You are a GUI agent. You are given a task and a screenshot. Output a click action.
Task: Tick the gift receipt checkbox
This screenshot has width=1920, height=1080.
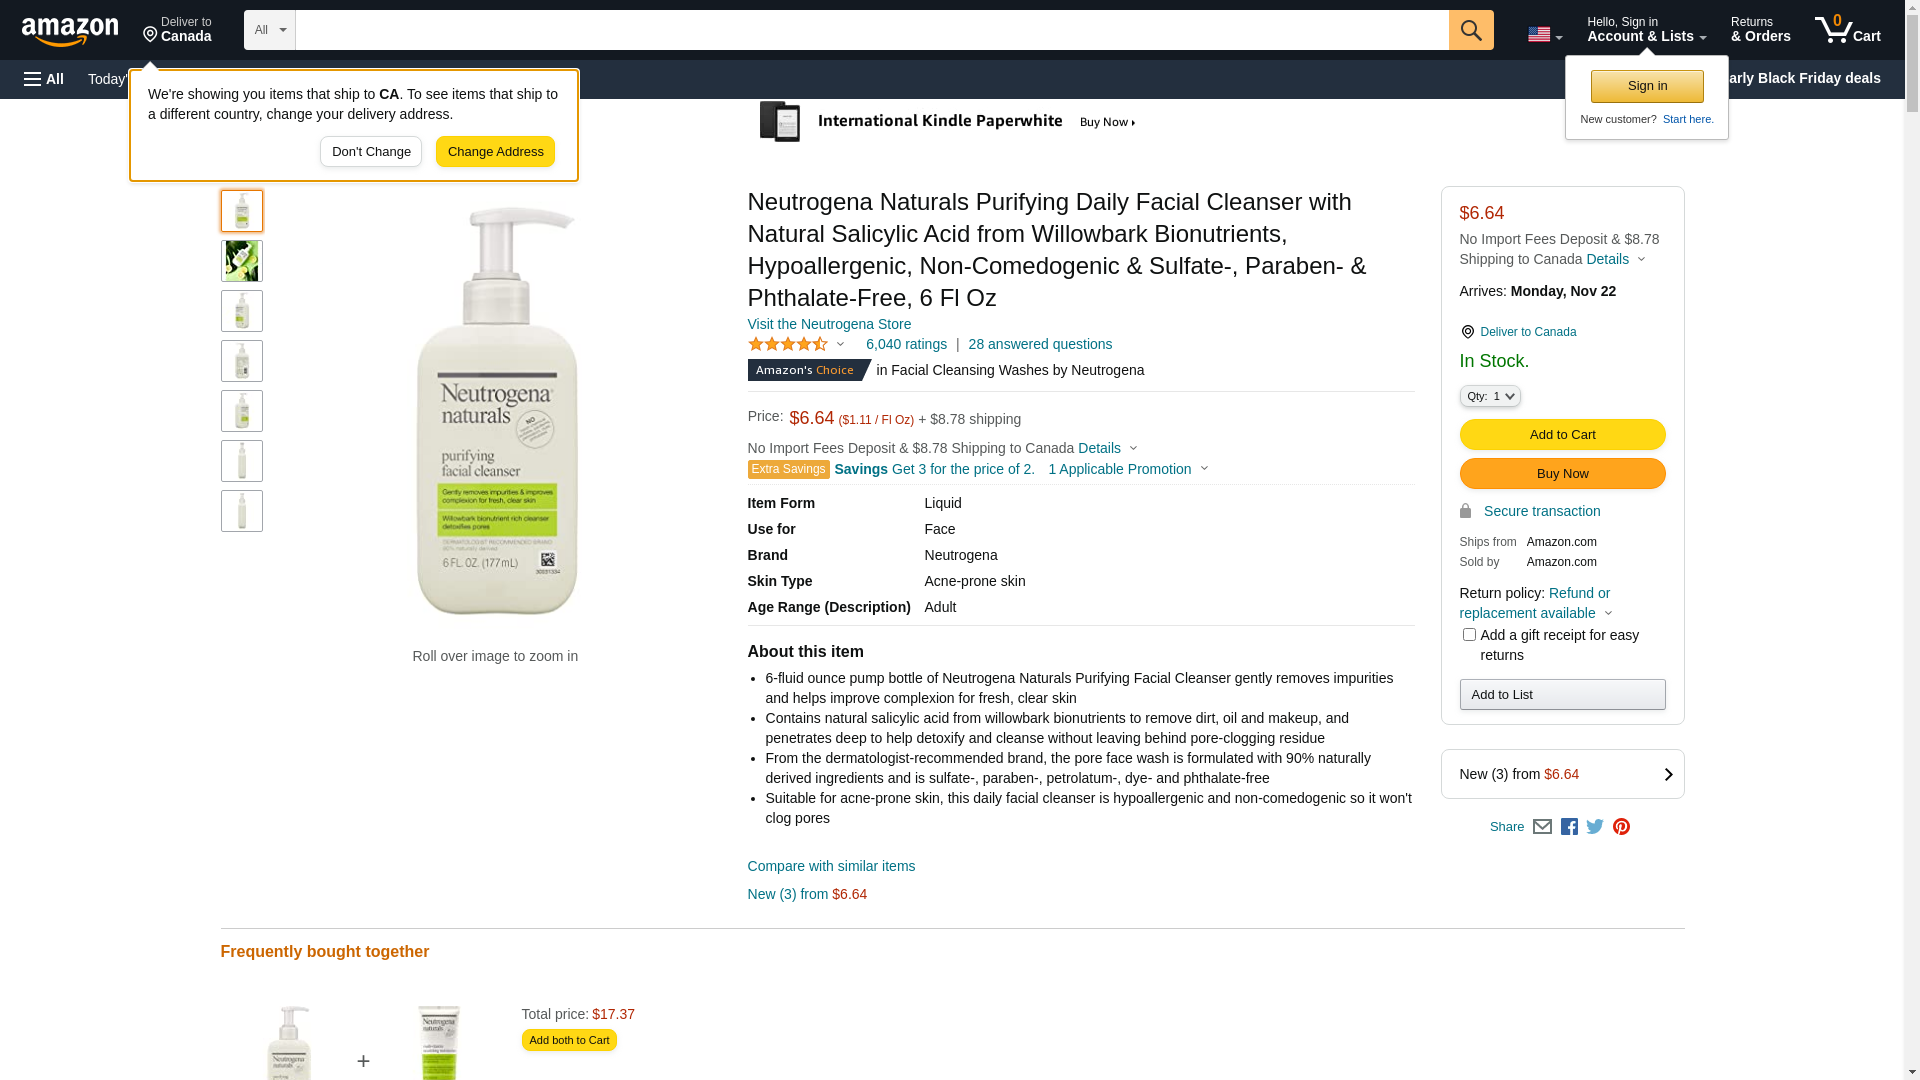[1469, 635]
